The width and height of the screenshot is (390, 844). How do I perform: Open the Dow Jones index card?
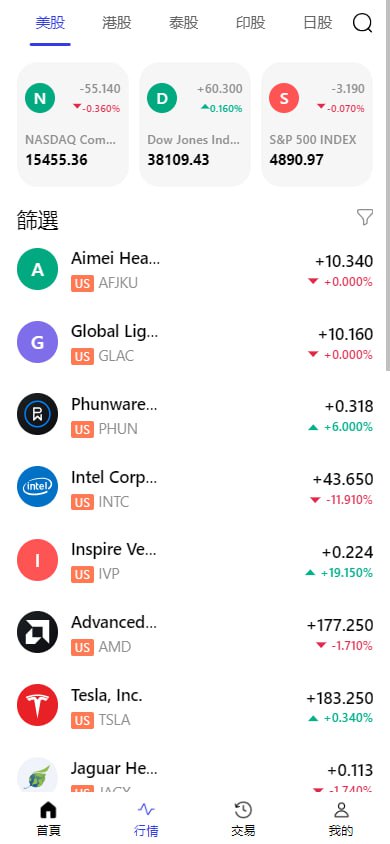point(195,124)
